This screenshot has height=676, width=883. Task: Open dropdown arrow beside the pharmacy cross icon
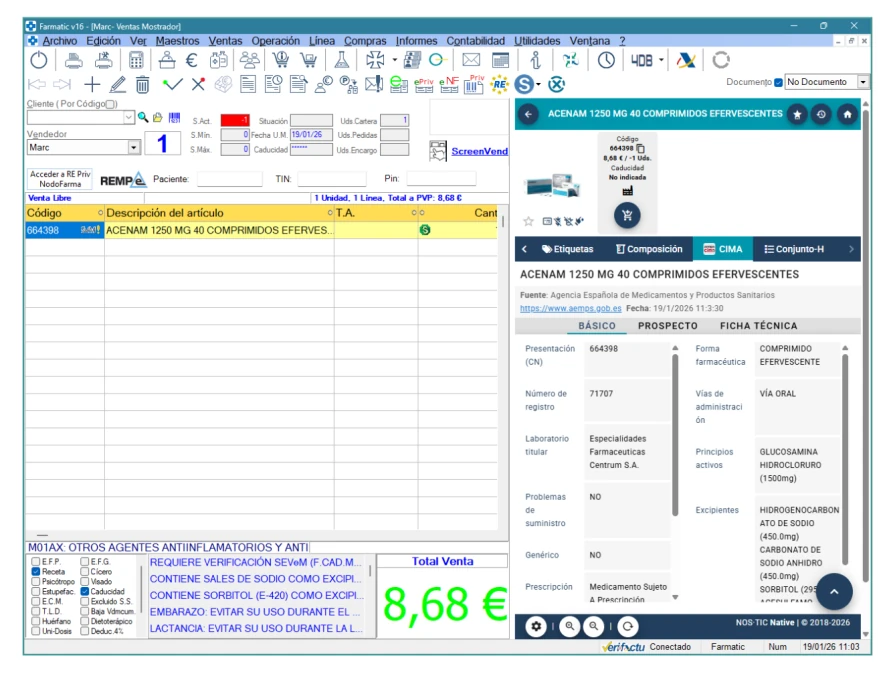395,60
